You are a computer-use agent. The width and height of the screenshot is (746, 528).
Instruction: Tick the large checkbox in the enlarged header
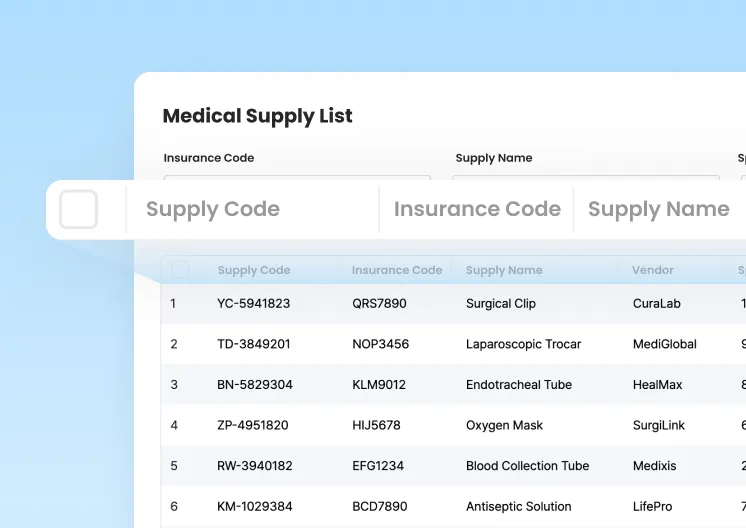[78, 210]
